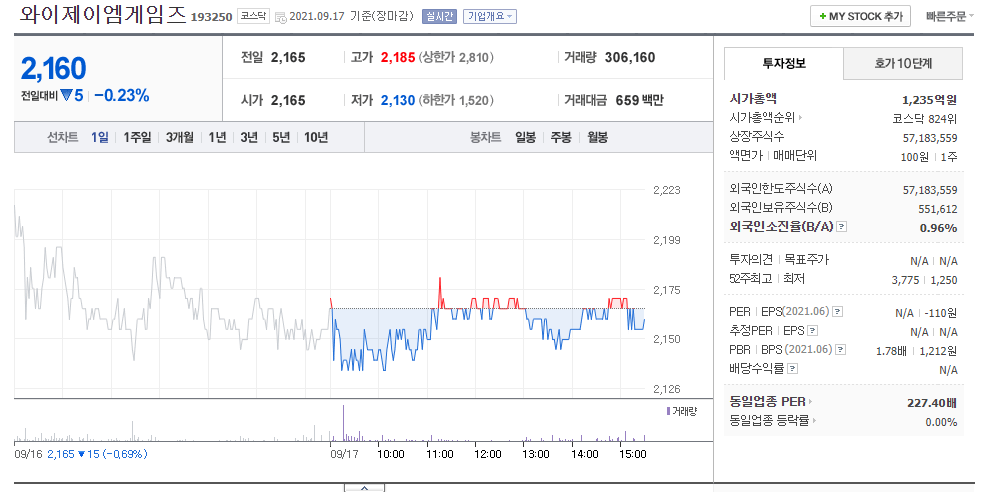The width and height of the screenshot is (995, 492).
Task: Click the 시가총액 label
Action: tap(753, 98)
